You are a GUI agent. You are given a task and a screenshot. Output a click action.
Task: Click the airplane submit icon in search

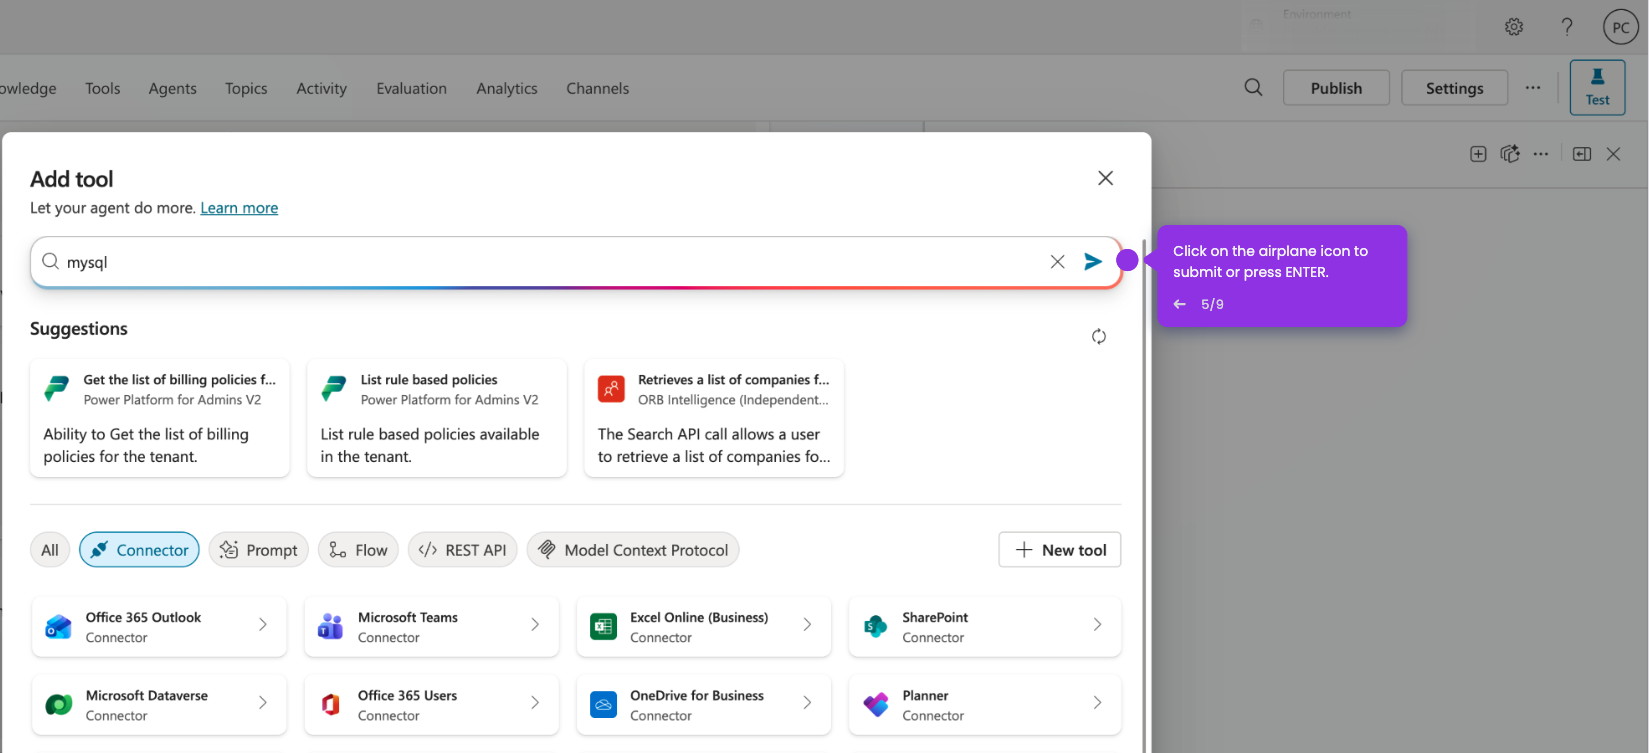[1093, 262]
